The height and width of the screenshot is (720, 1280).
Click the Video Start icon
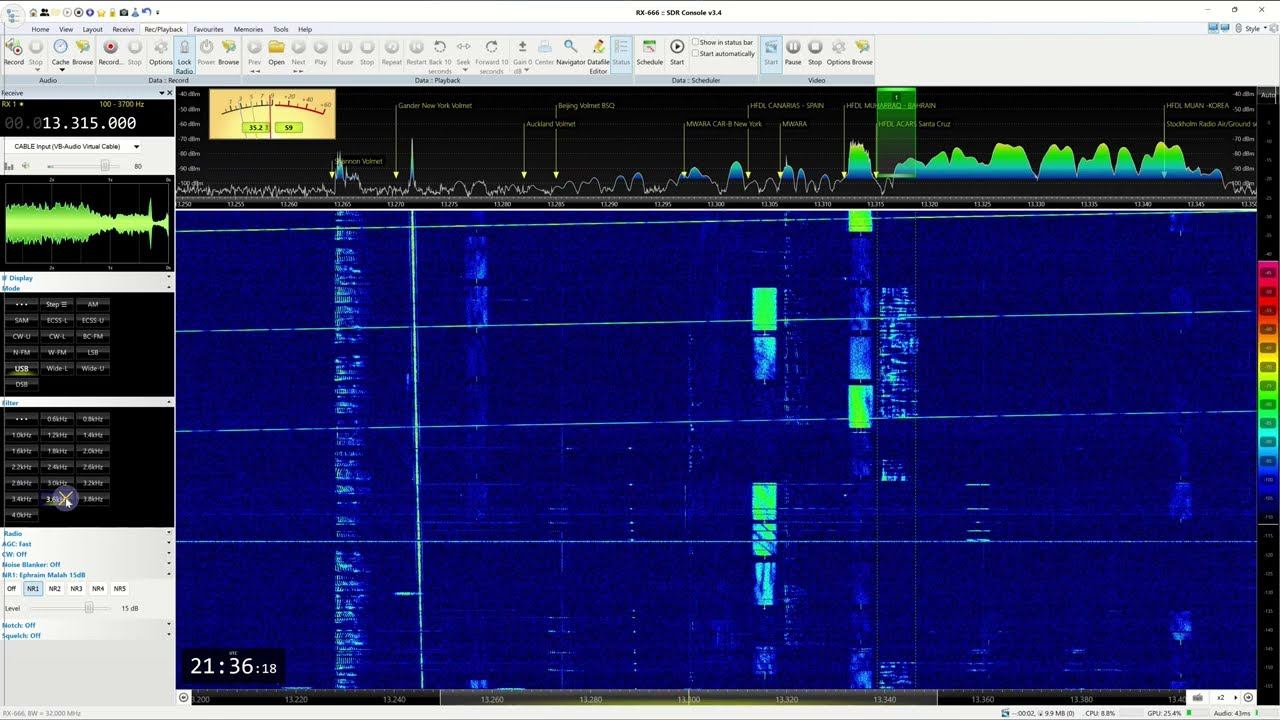771,47
